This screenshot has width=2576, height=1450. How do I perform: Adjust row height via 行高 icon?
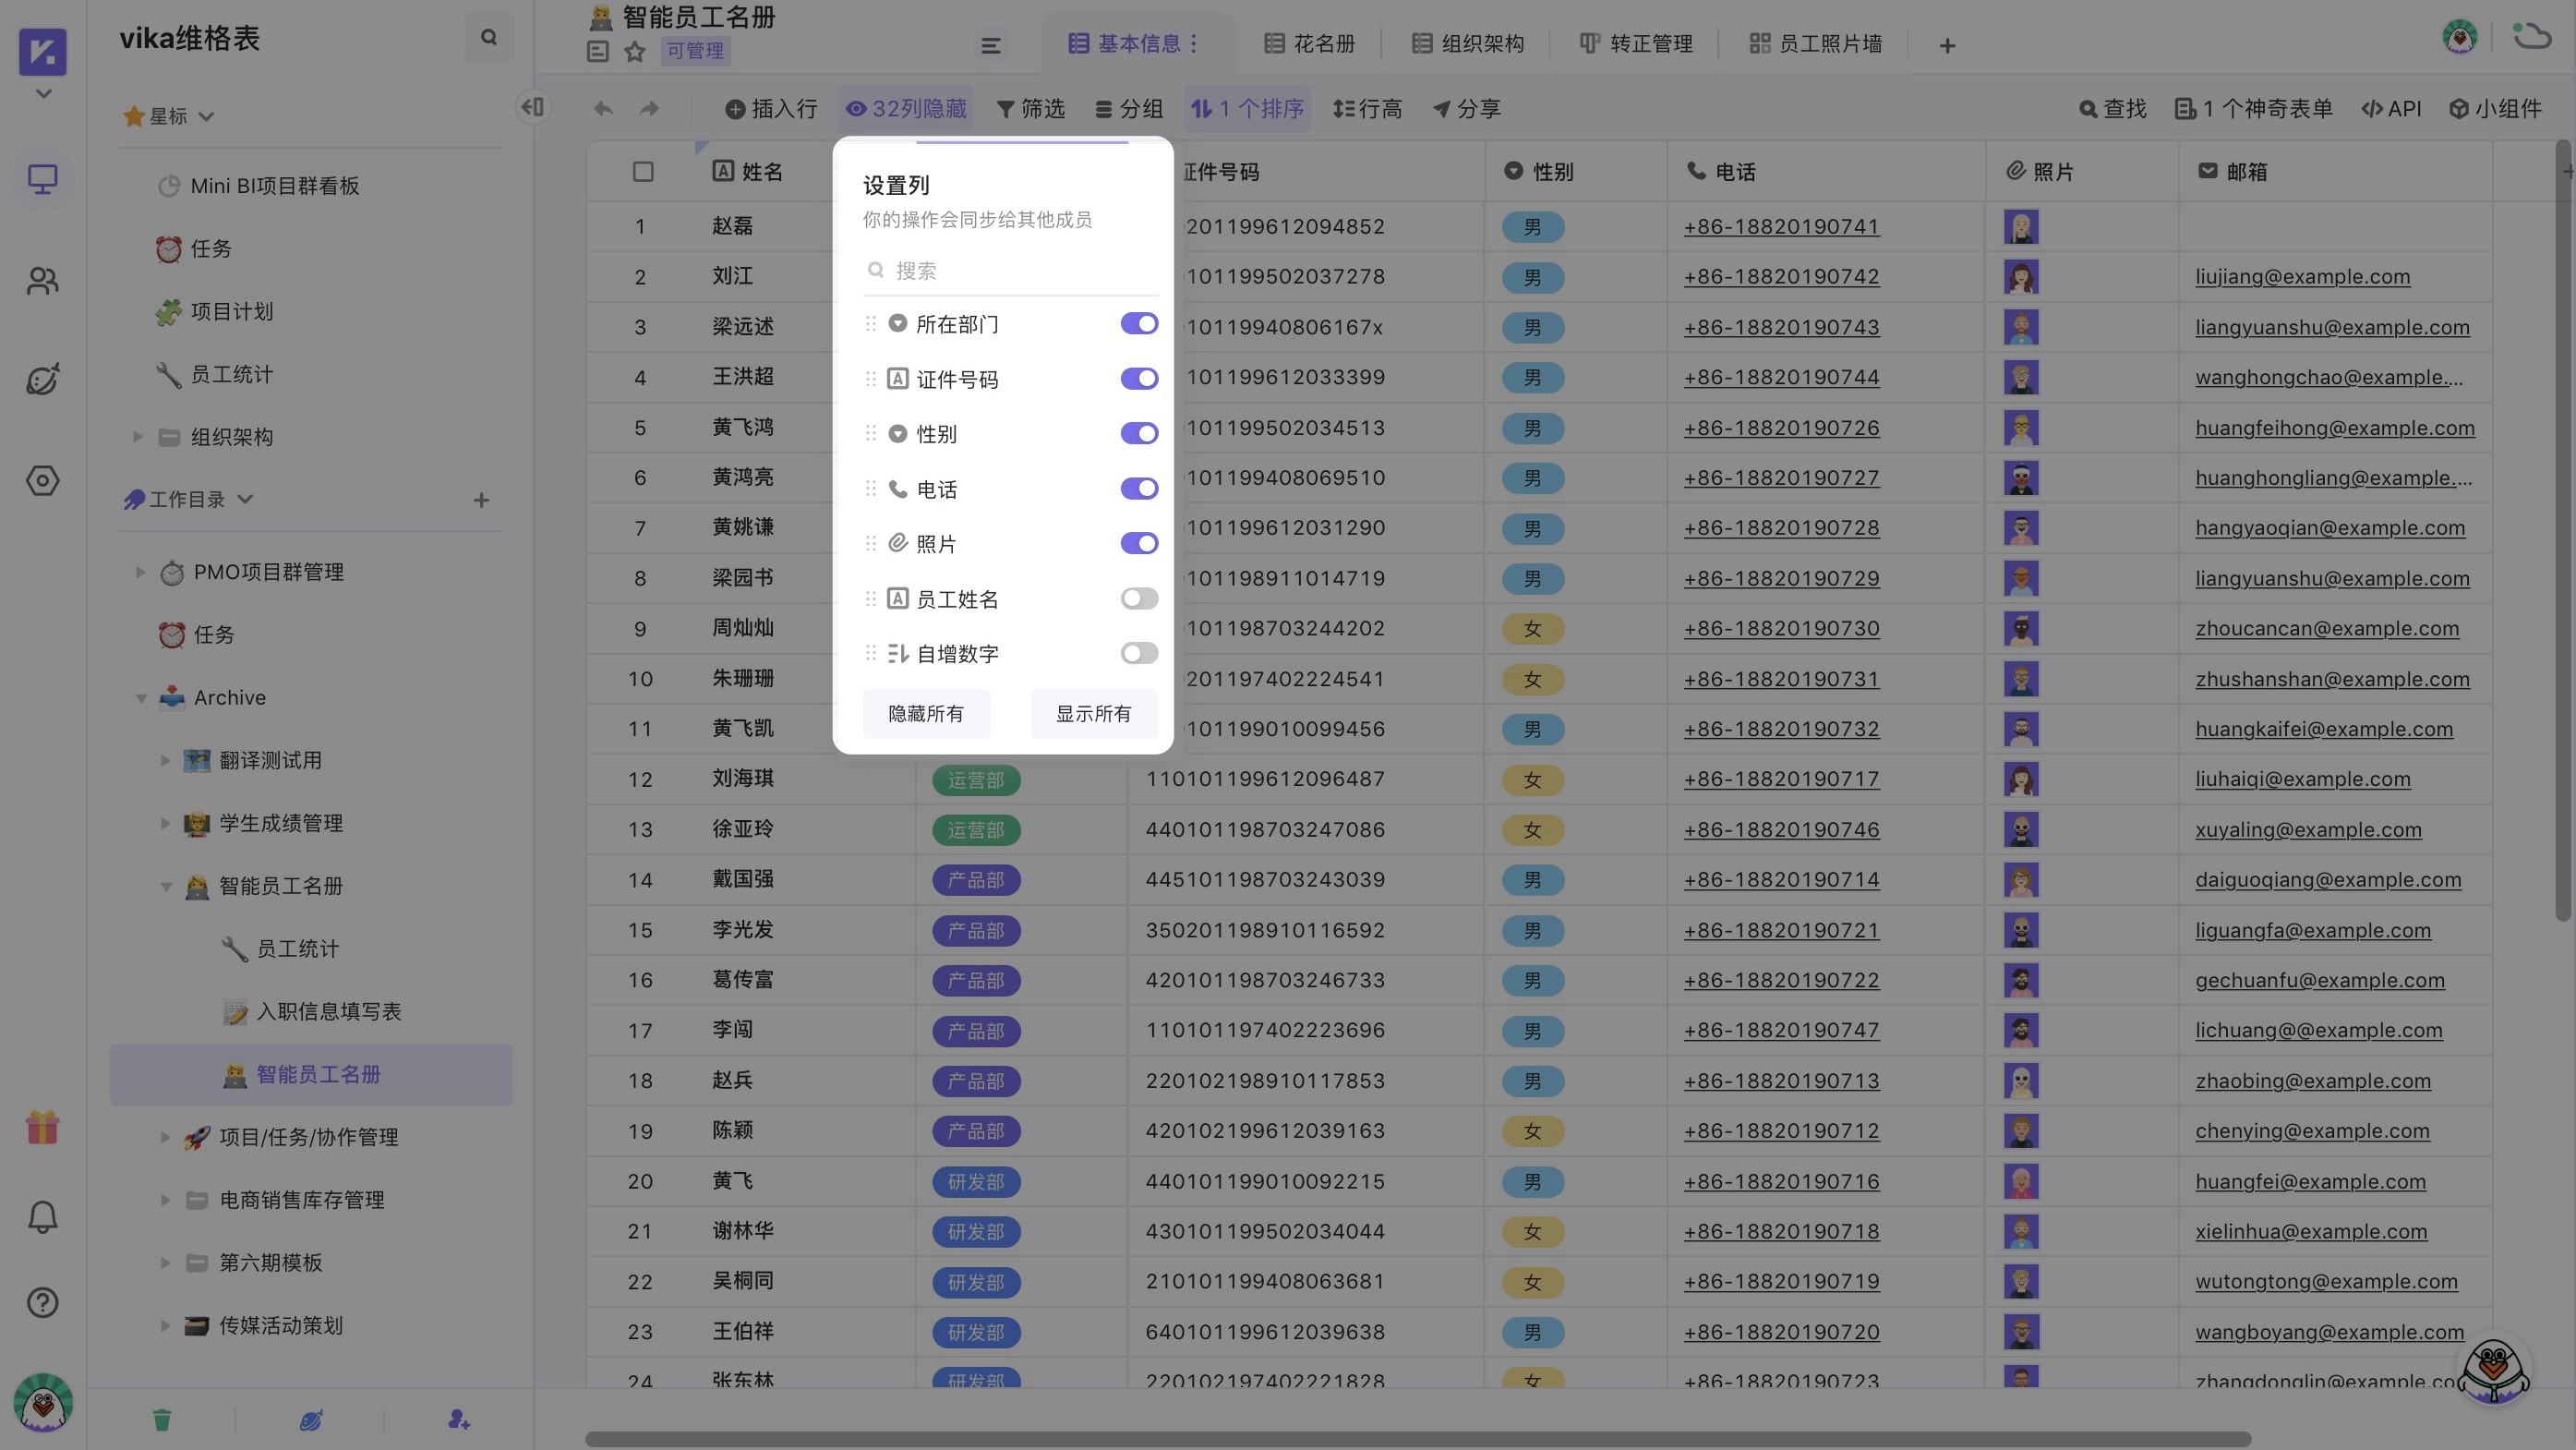(1367, 109)
